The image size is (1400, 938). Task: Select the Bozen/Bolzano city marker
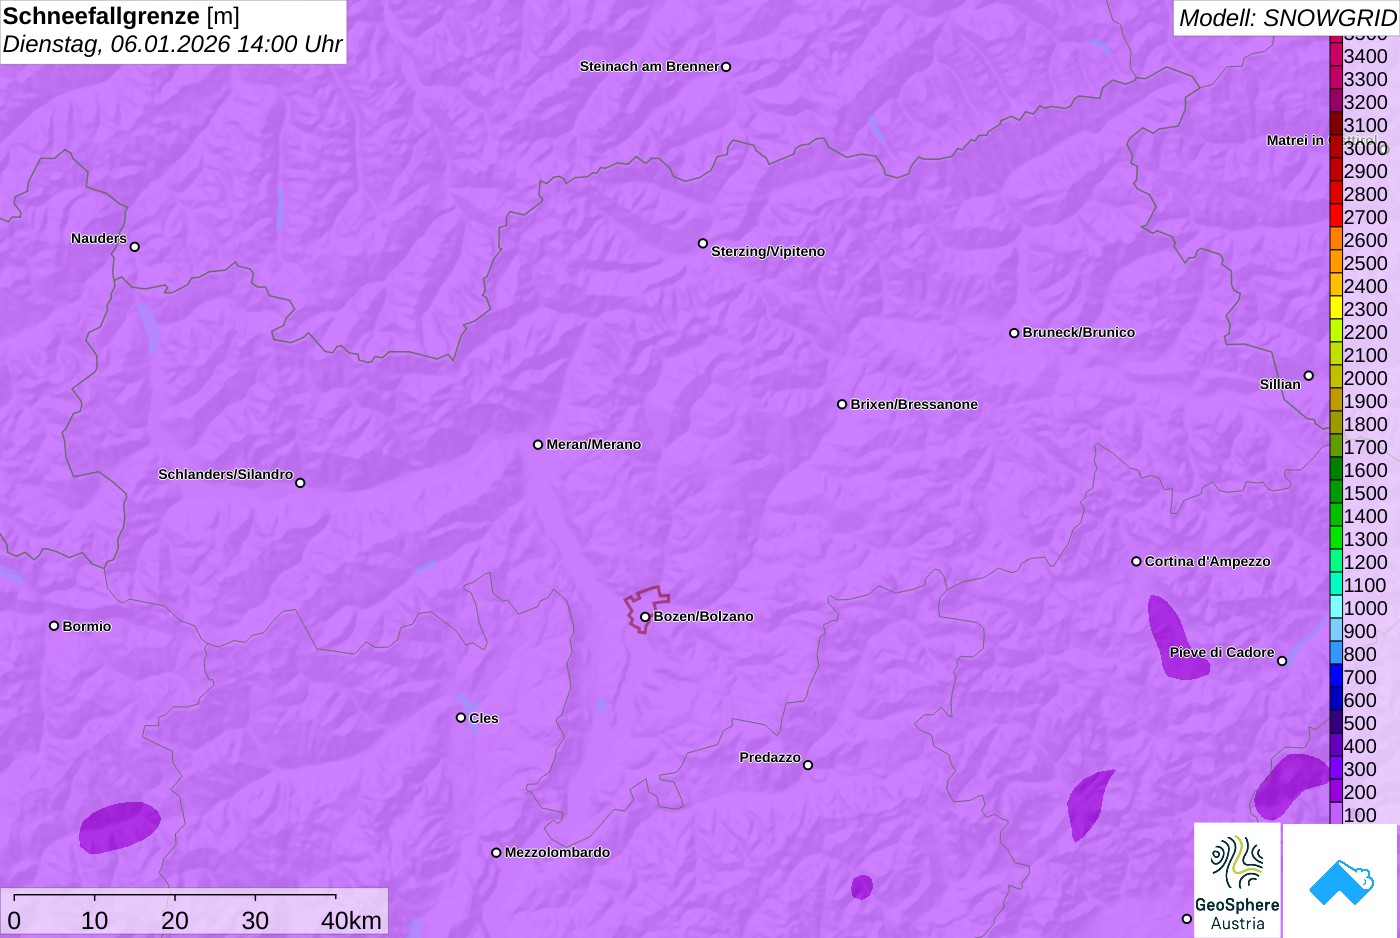(645, 617)
